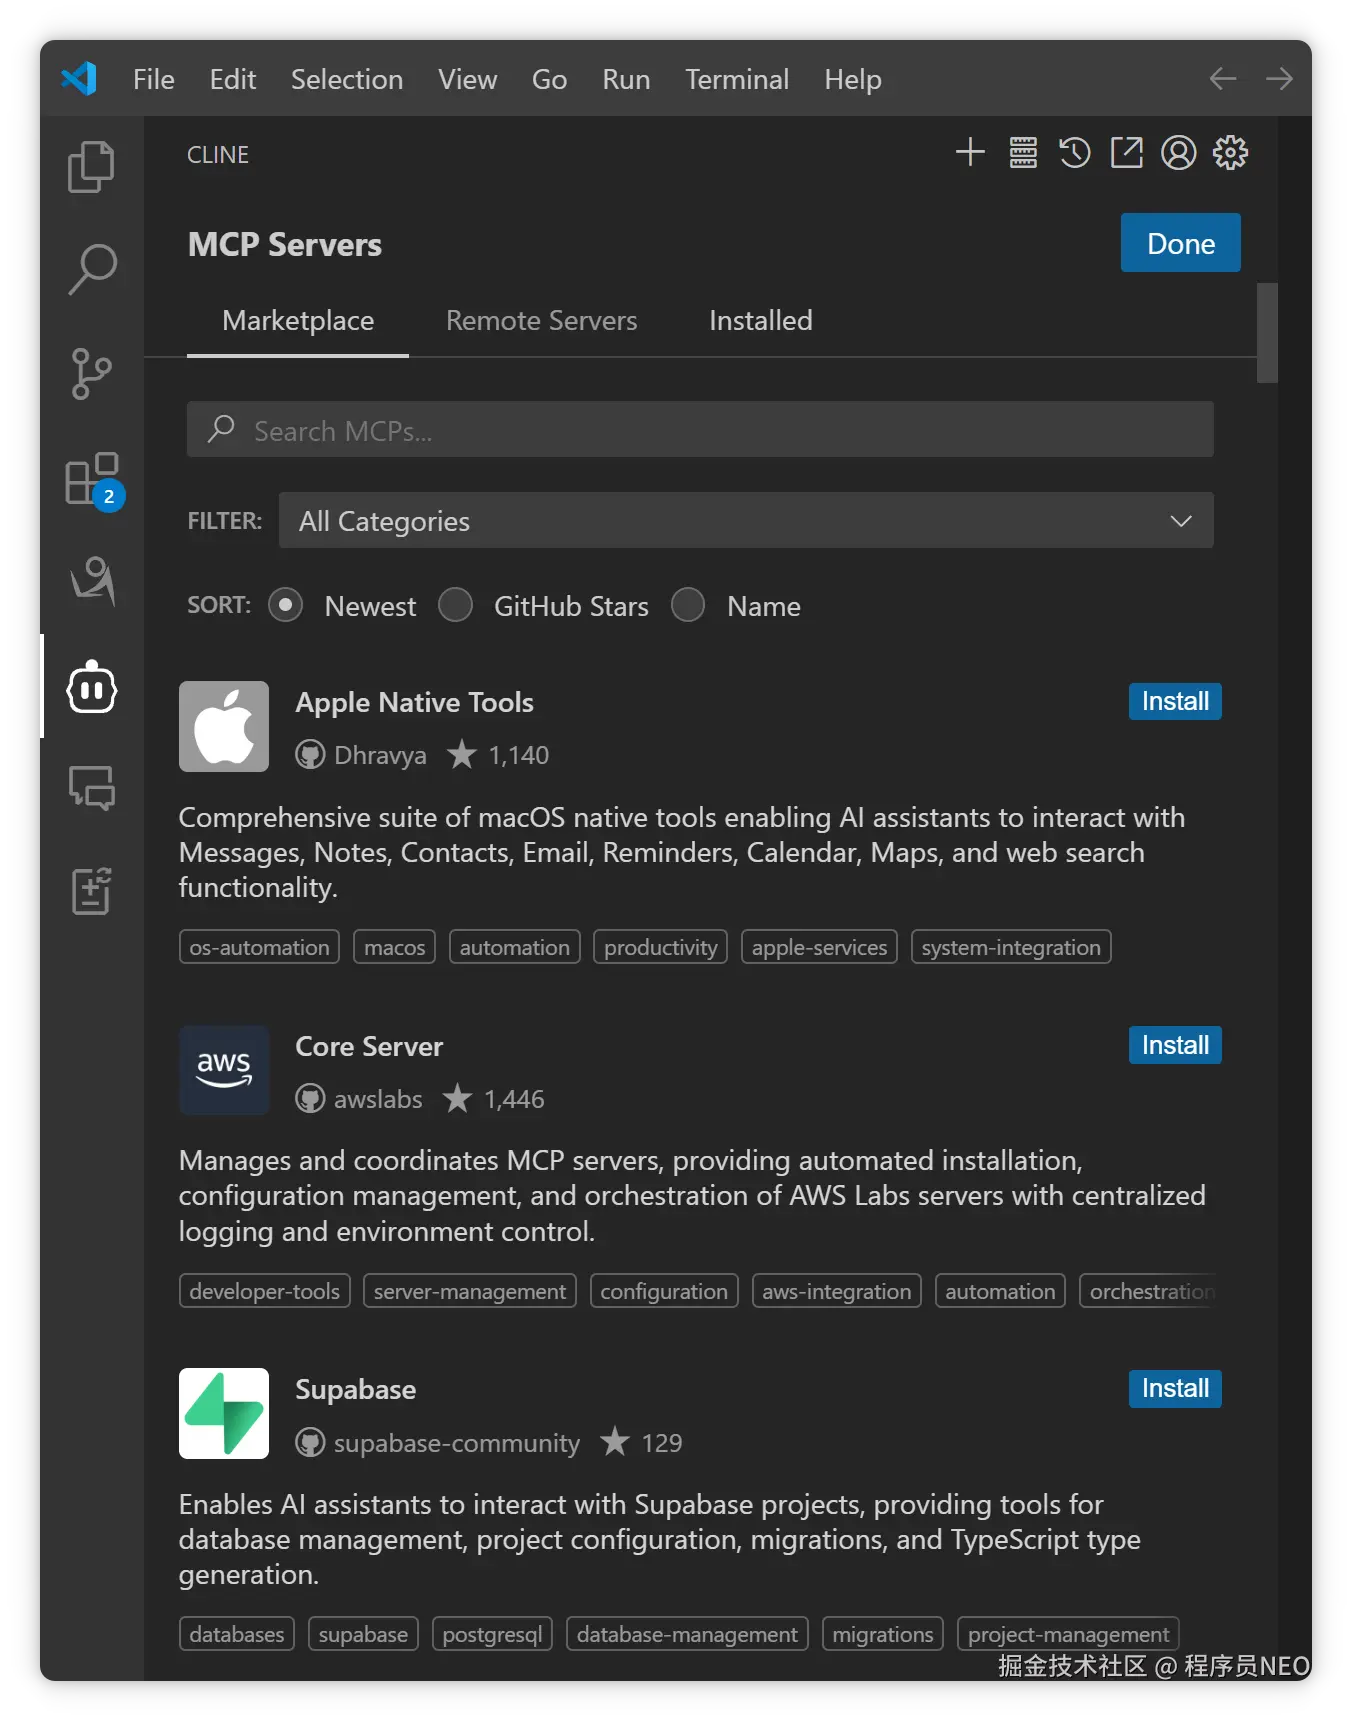The width and height of the screenshot is (1352, 1721).
Task: Start a new Cline task with the plus icon
Action: point(970,153)
